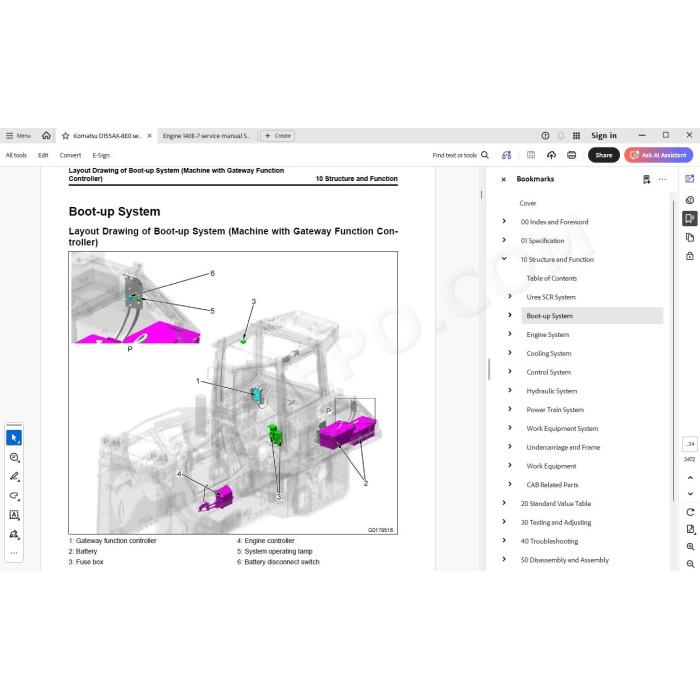Select the Cooling System bookmark
The height and width of the screenshot is (700, 700).
(x=549, y=353)
